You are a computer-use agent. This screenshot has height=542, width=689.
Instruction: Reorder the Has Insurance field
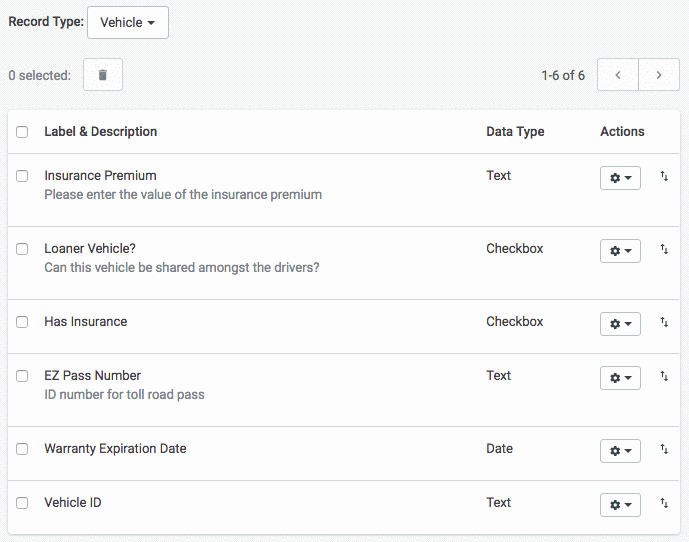(x=664, y=323)
